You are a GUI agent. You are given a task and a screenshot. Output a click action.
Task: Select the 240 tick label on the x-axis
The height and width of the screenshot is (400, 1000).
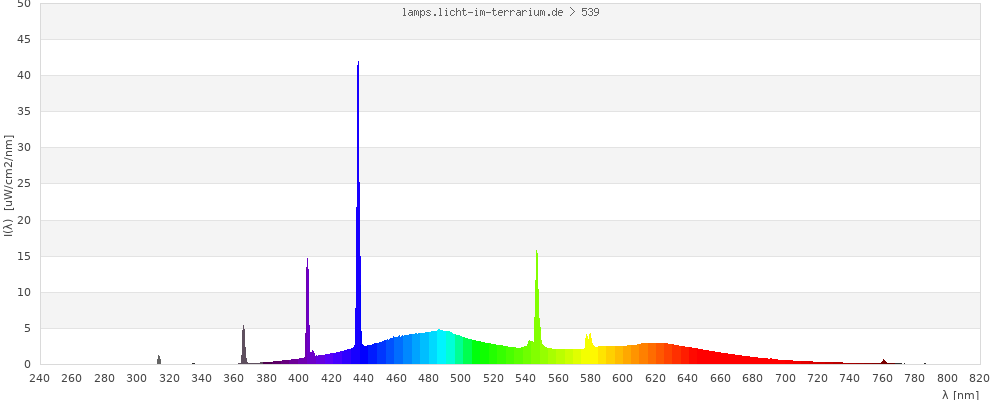(x=40, y=378)
